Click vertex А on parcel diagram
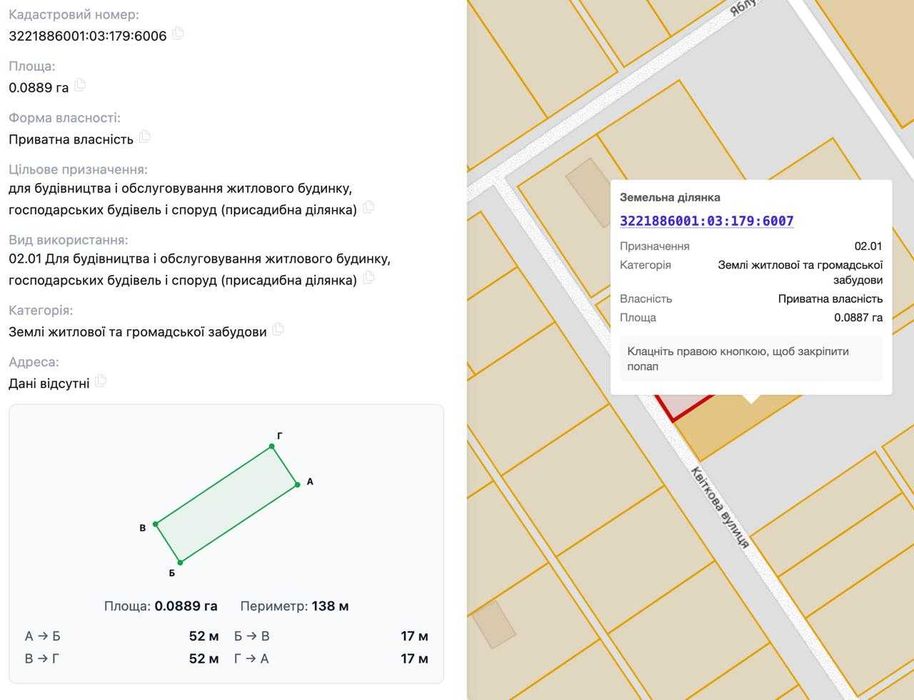The height and width of the screenshot is (700, 914). pos(297,484)
